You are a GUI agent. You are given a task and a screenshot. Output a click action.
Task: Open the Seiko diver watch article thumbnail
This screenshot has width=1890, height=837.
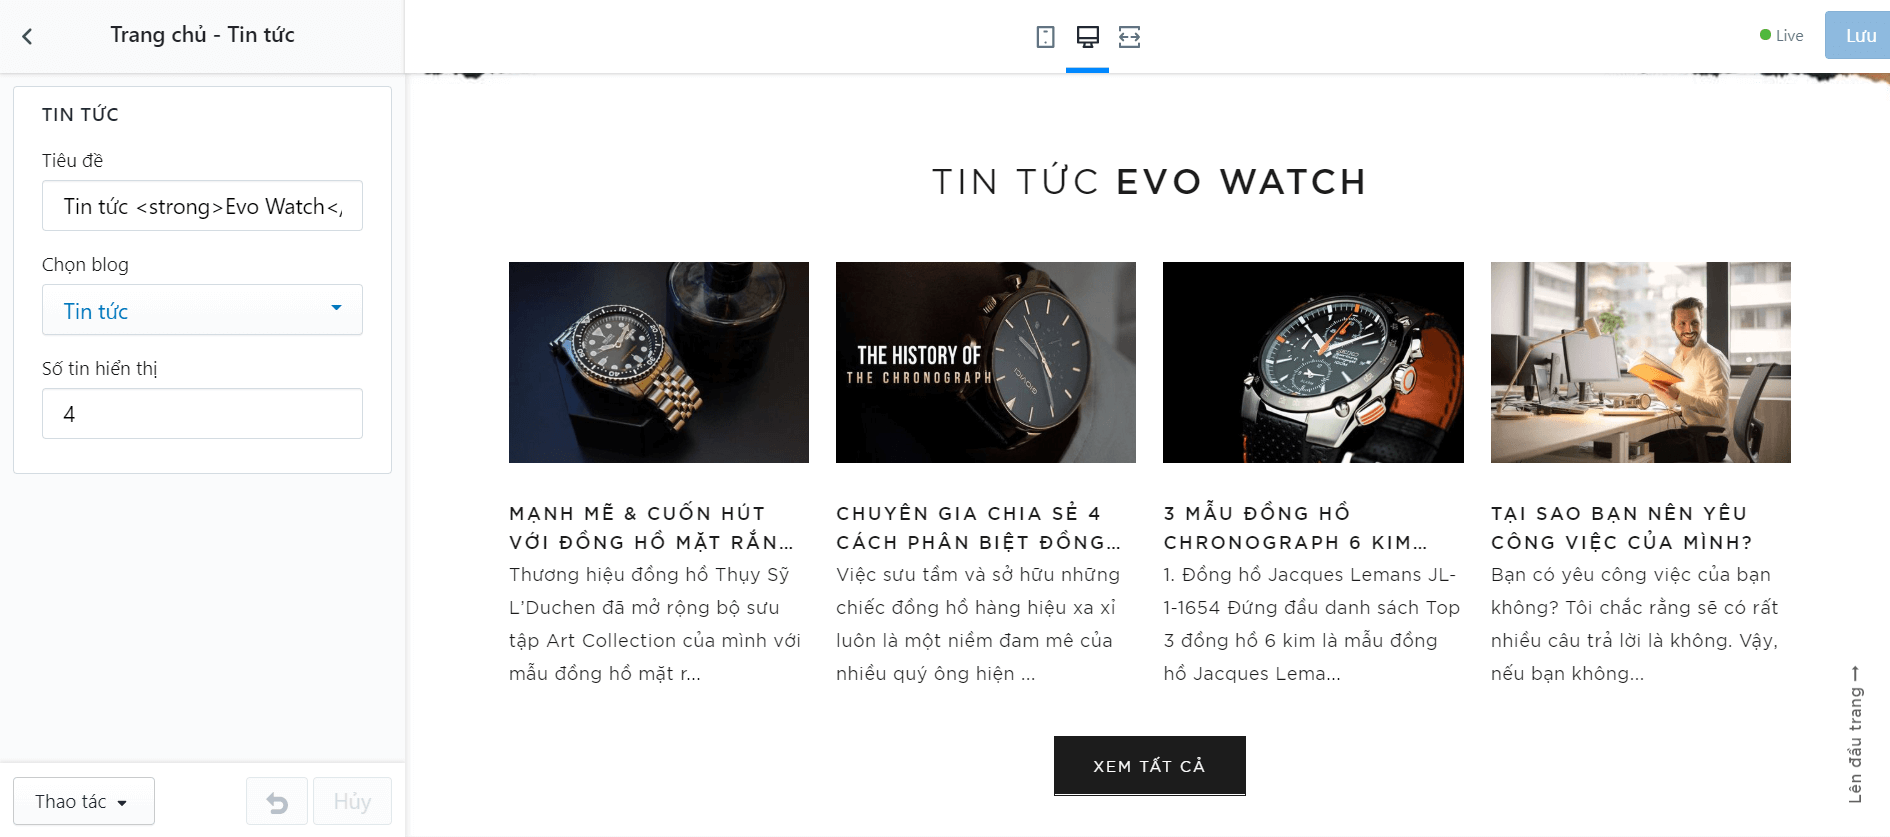tap(659, 362)
